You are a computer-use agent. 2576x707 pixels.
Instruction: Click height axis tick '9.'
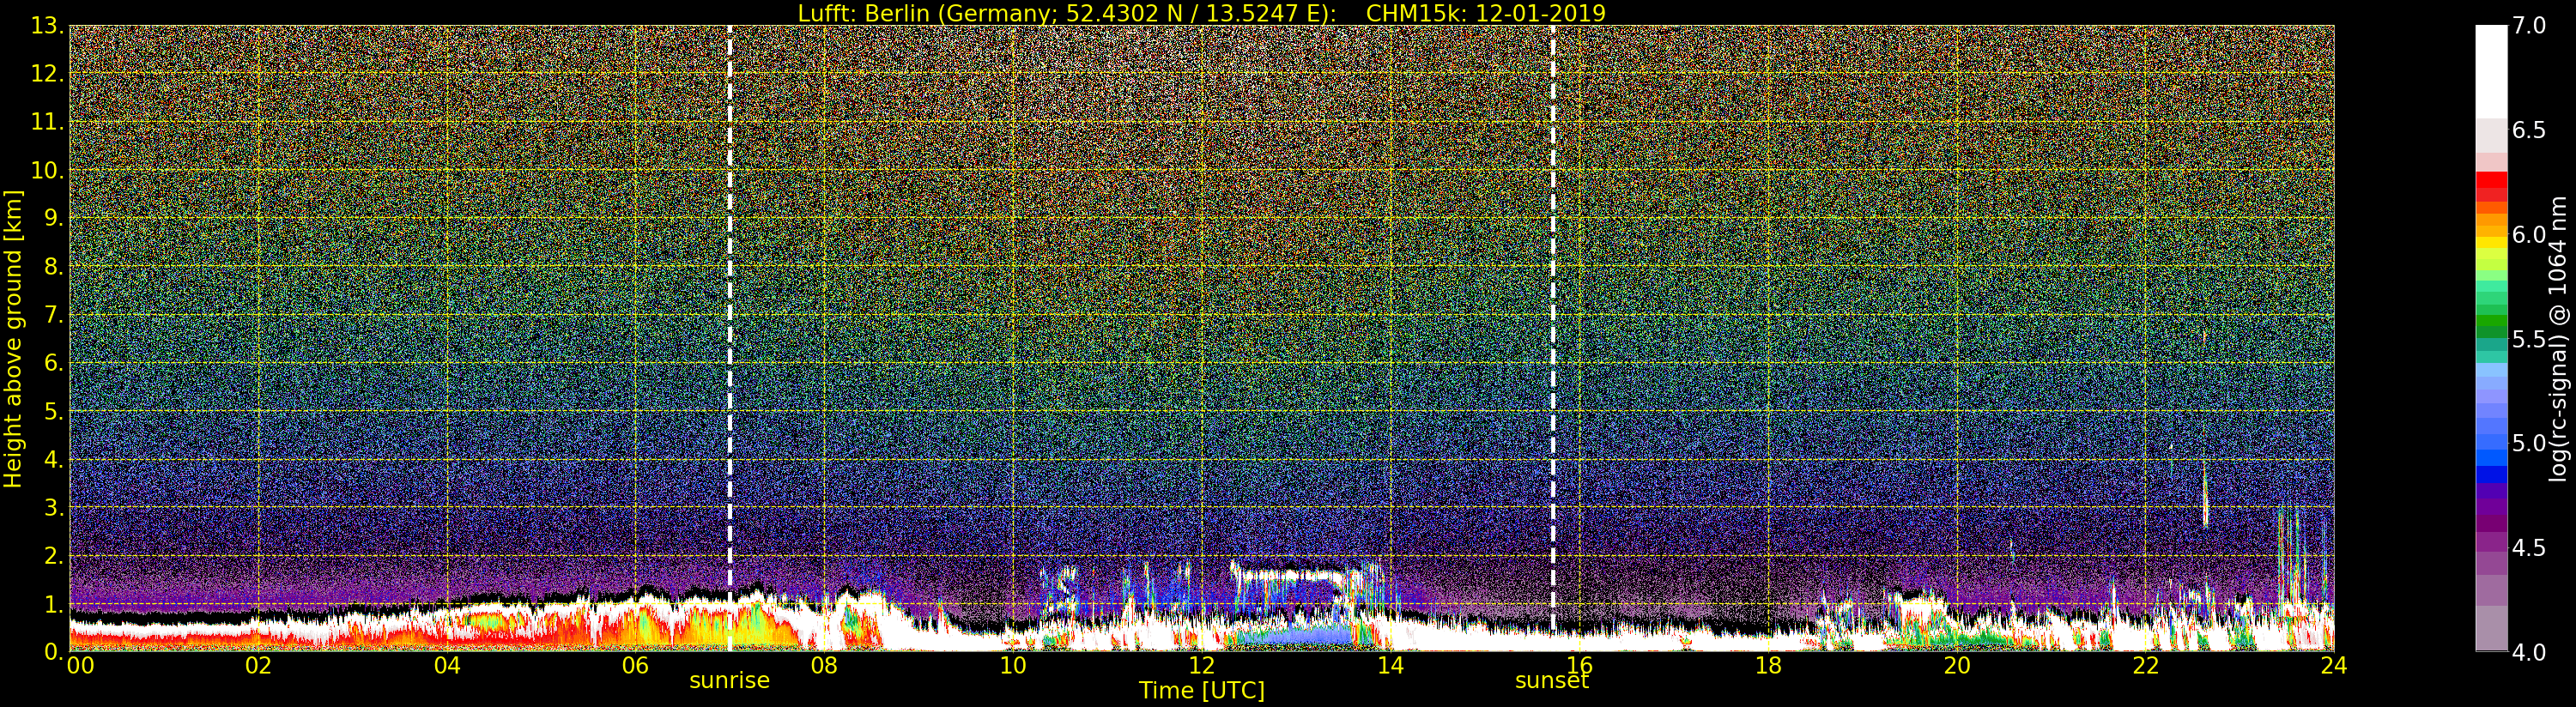point(54,218)
